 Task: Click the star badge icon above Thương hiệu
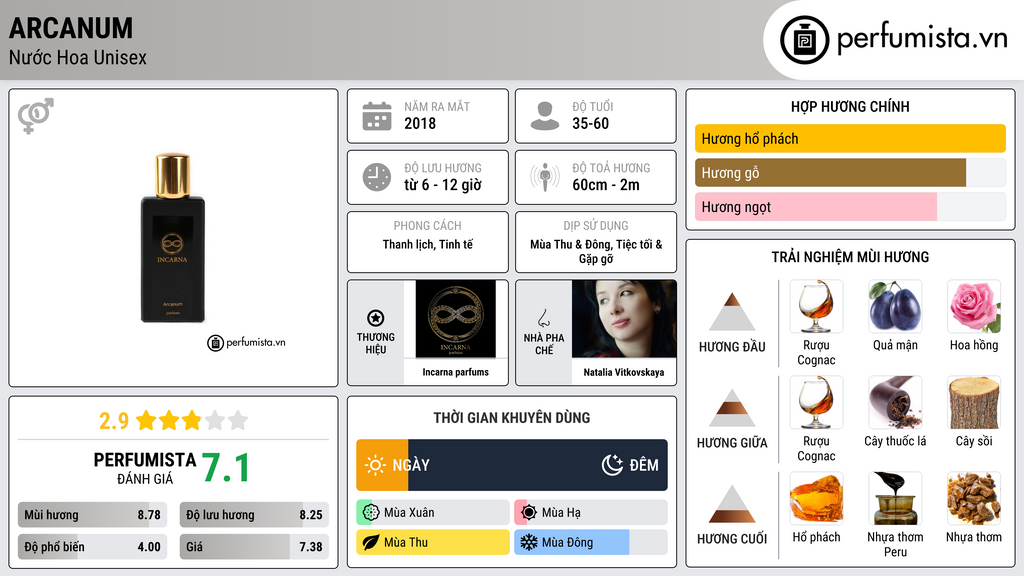[376, 318]
